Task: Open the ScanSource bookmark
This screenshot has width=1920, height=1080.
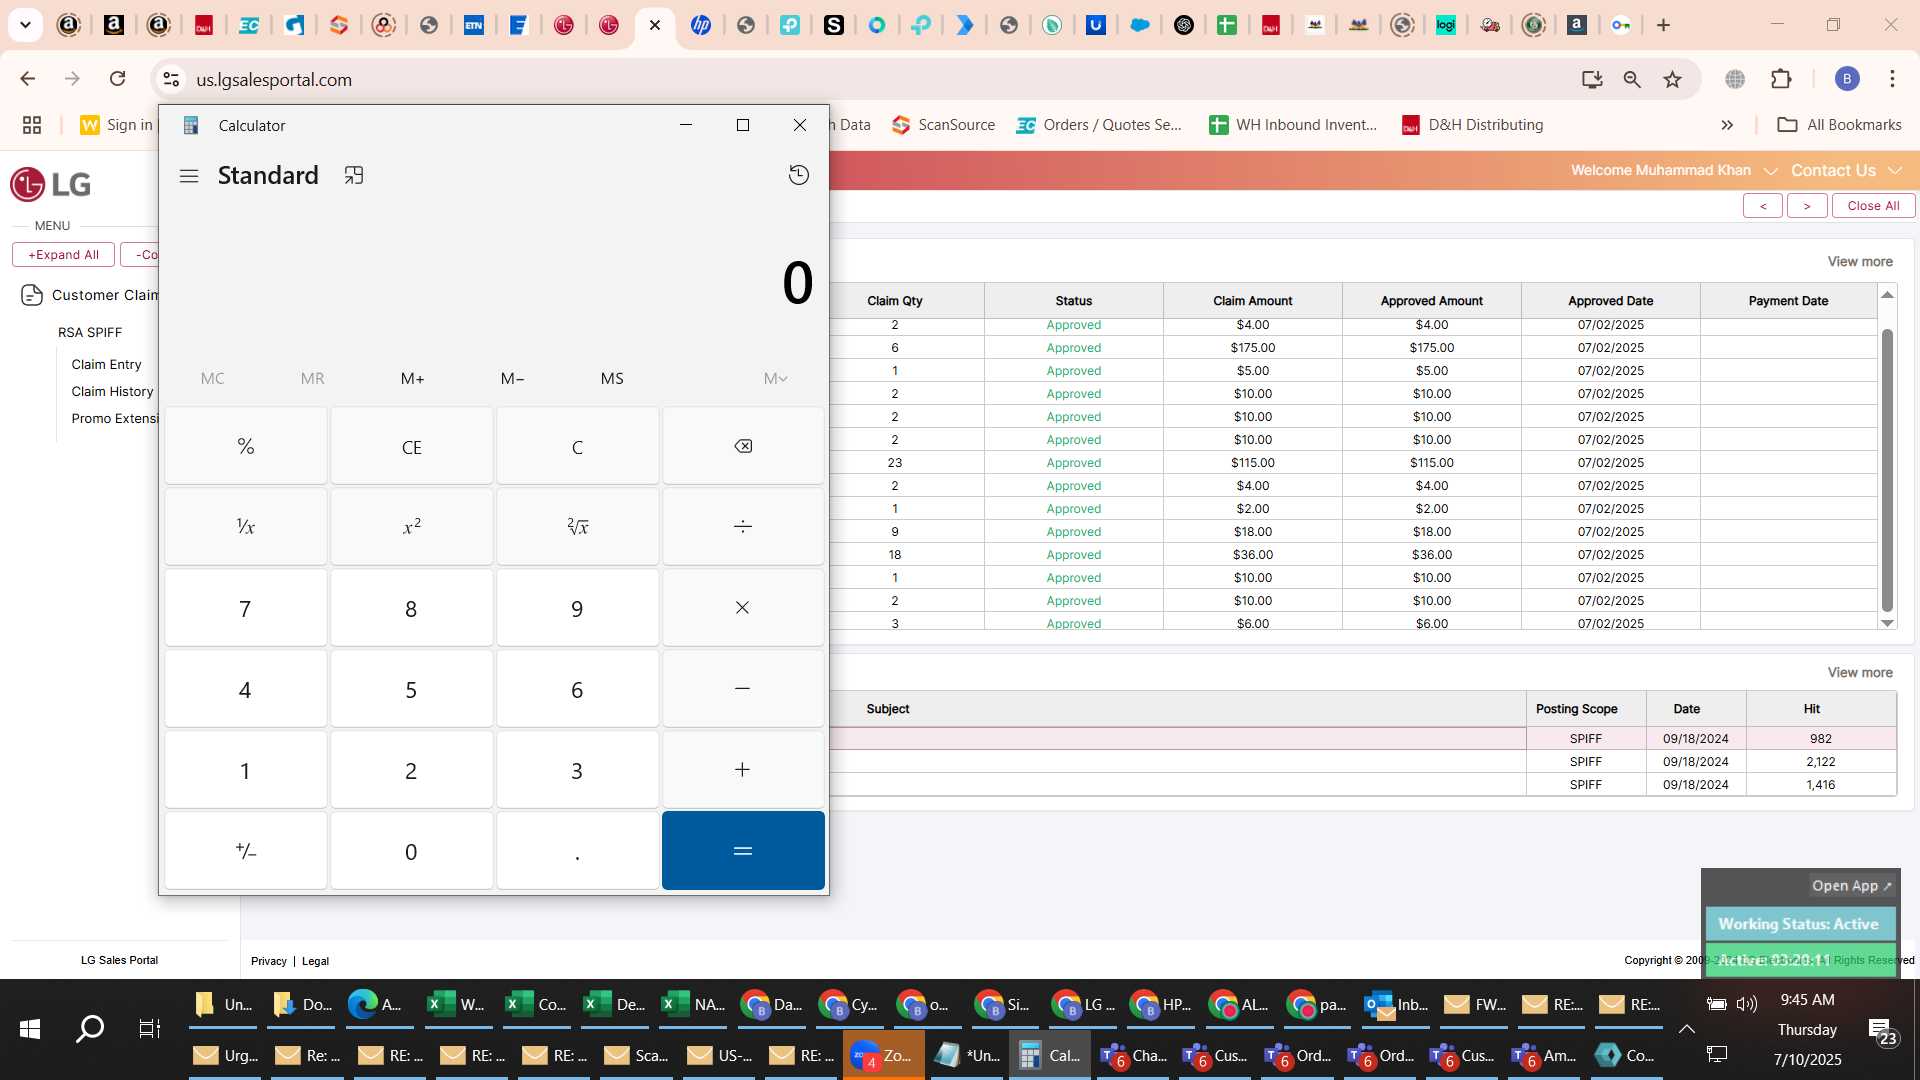Action: click(x=943, y=125)
